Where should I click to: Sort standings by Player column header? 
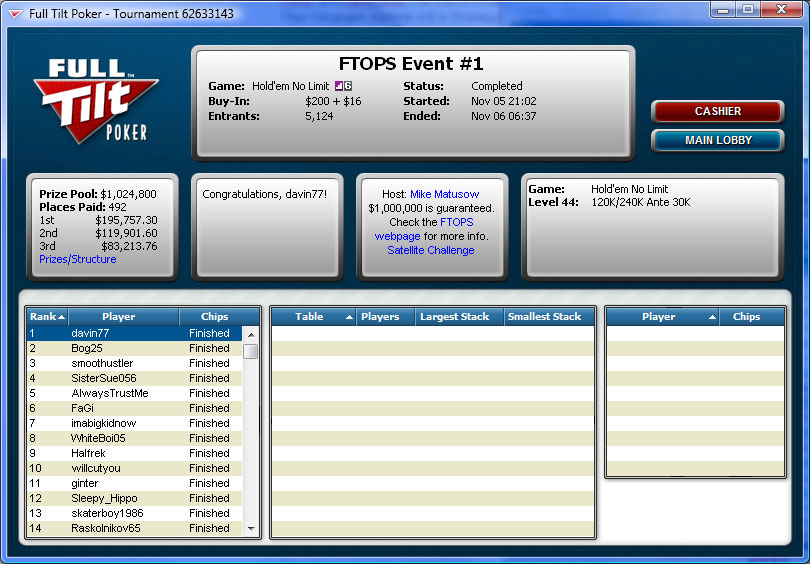pos(123,317)
